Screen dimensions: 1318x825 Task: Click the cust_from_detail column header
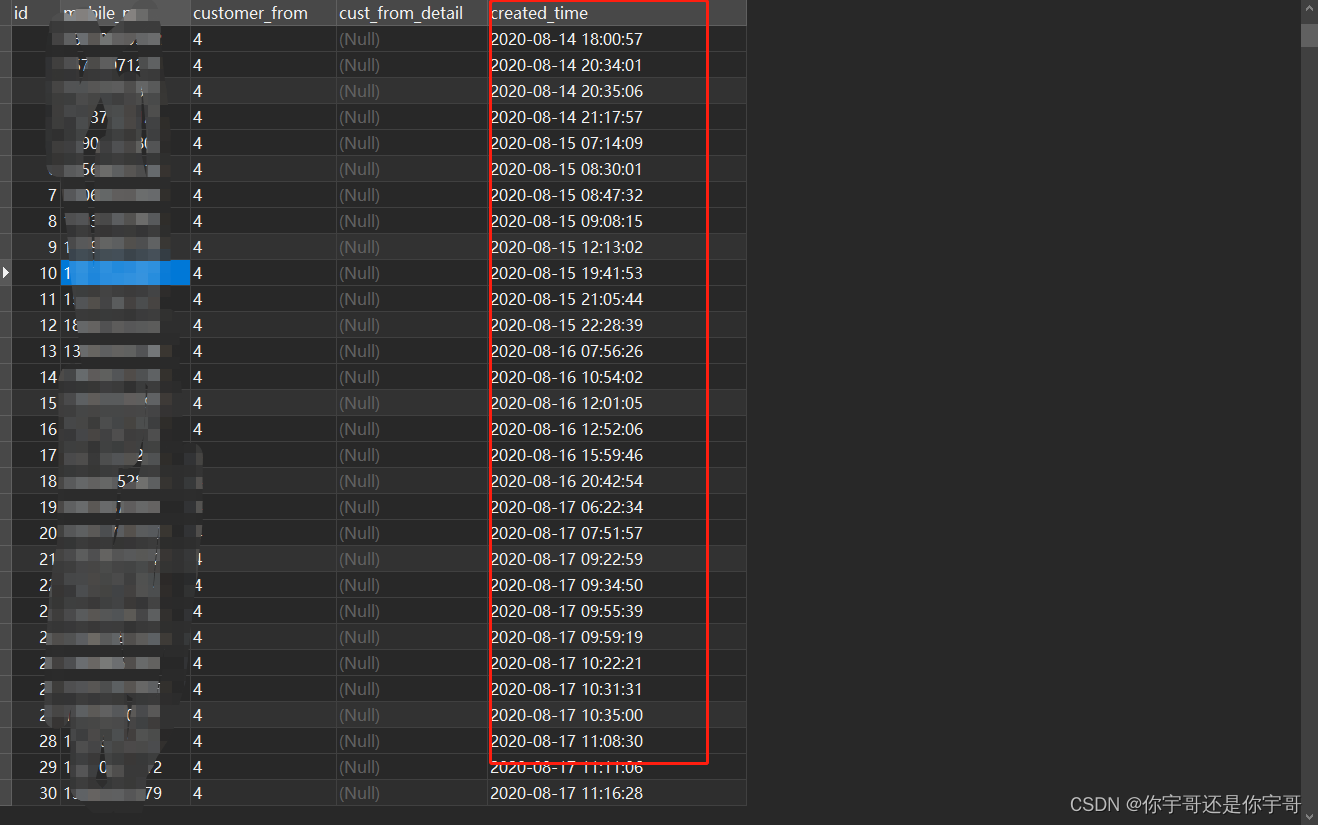point(412,13)
